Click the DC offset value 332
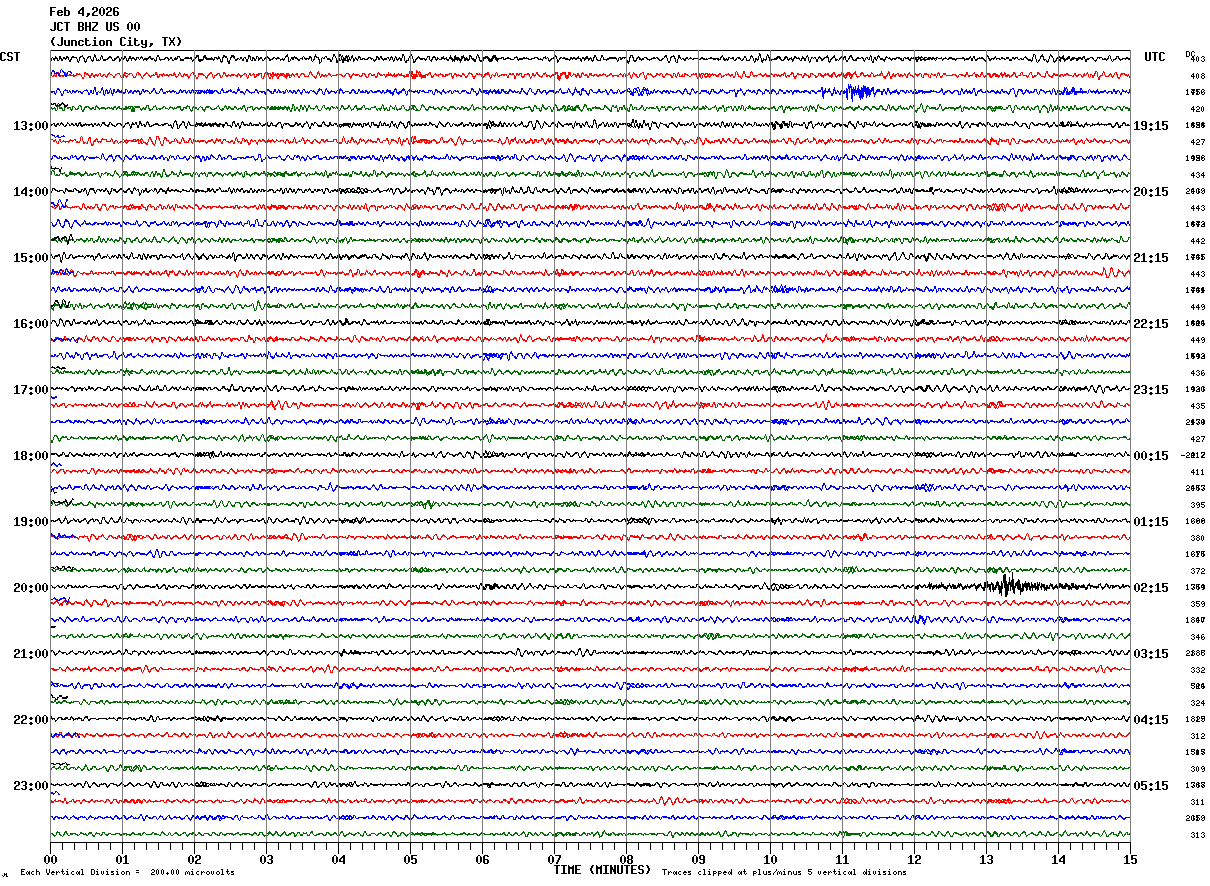Image resolution: width=1210 pixels, height=886 pixels. (x=1197, y=670)
